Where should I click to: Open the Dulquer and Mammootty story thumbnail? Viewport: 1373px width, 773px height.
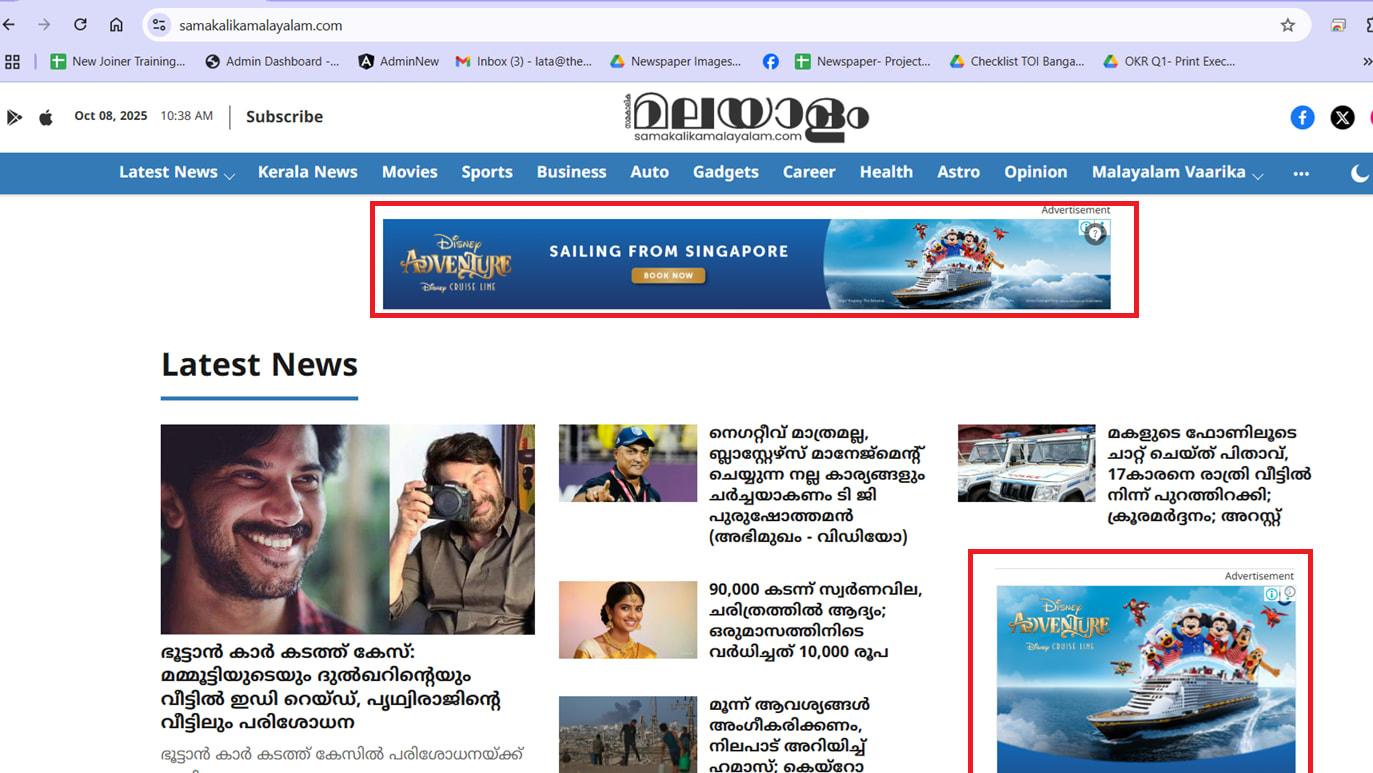(347, 529)
